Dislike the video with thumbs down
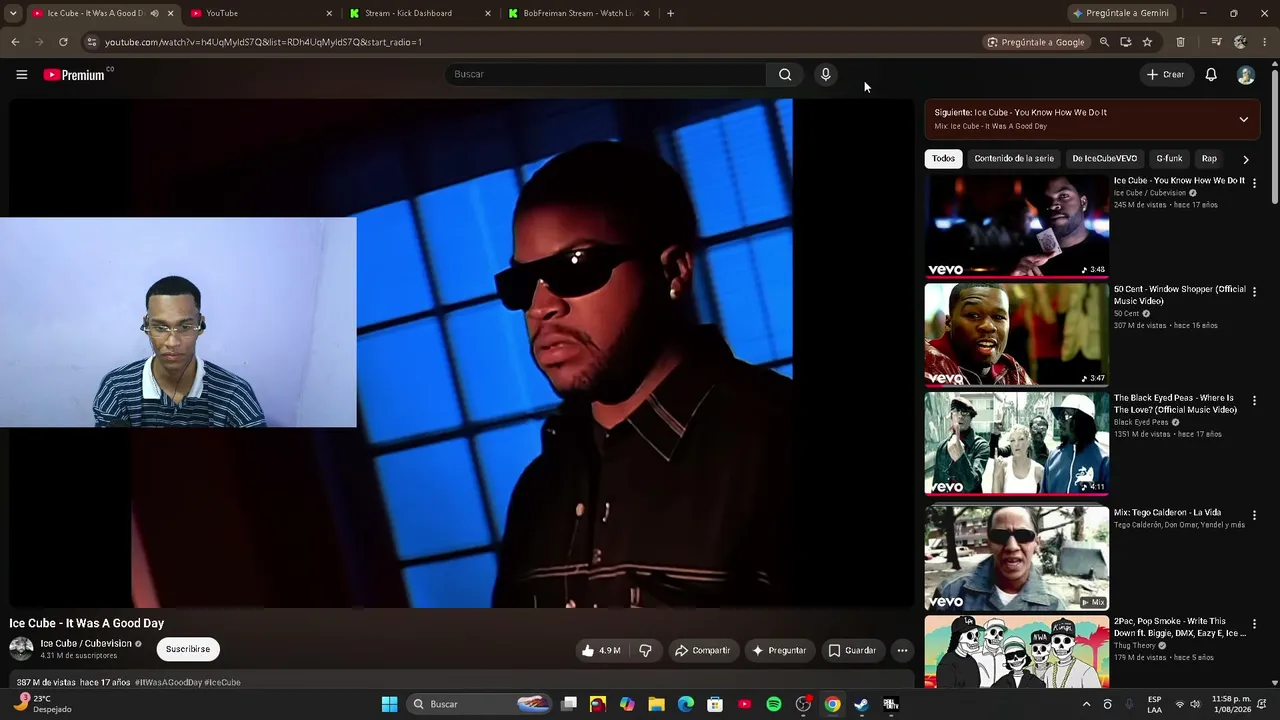Image resolution: width=1280 pixels, height=720 pixels. click(x=645, y=650)
